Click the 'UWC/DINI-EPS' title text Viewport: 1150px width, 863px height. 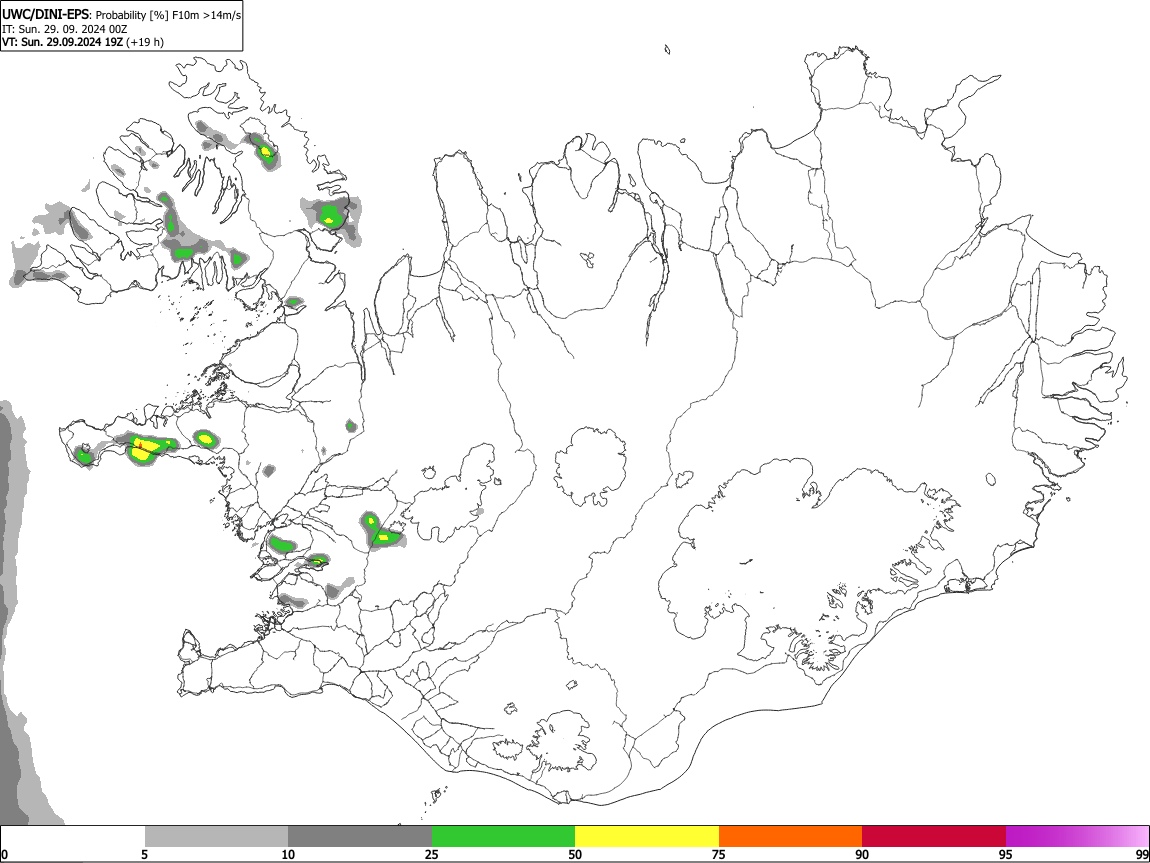[x=46, y=14]
